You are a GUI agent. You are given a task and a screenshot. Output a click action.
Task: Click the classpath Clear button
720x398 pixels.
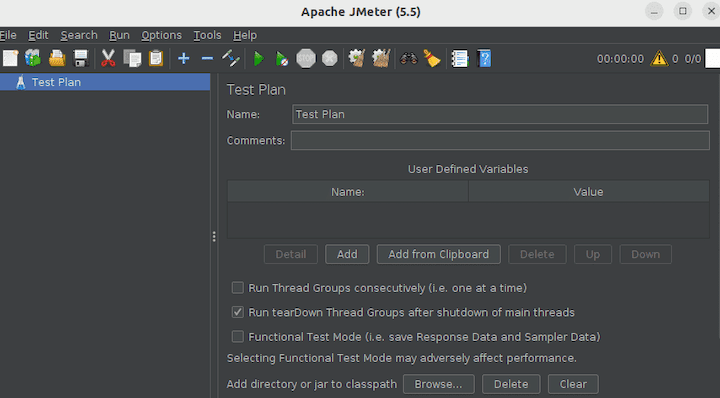click(x=573, y=384)
